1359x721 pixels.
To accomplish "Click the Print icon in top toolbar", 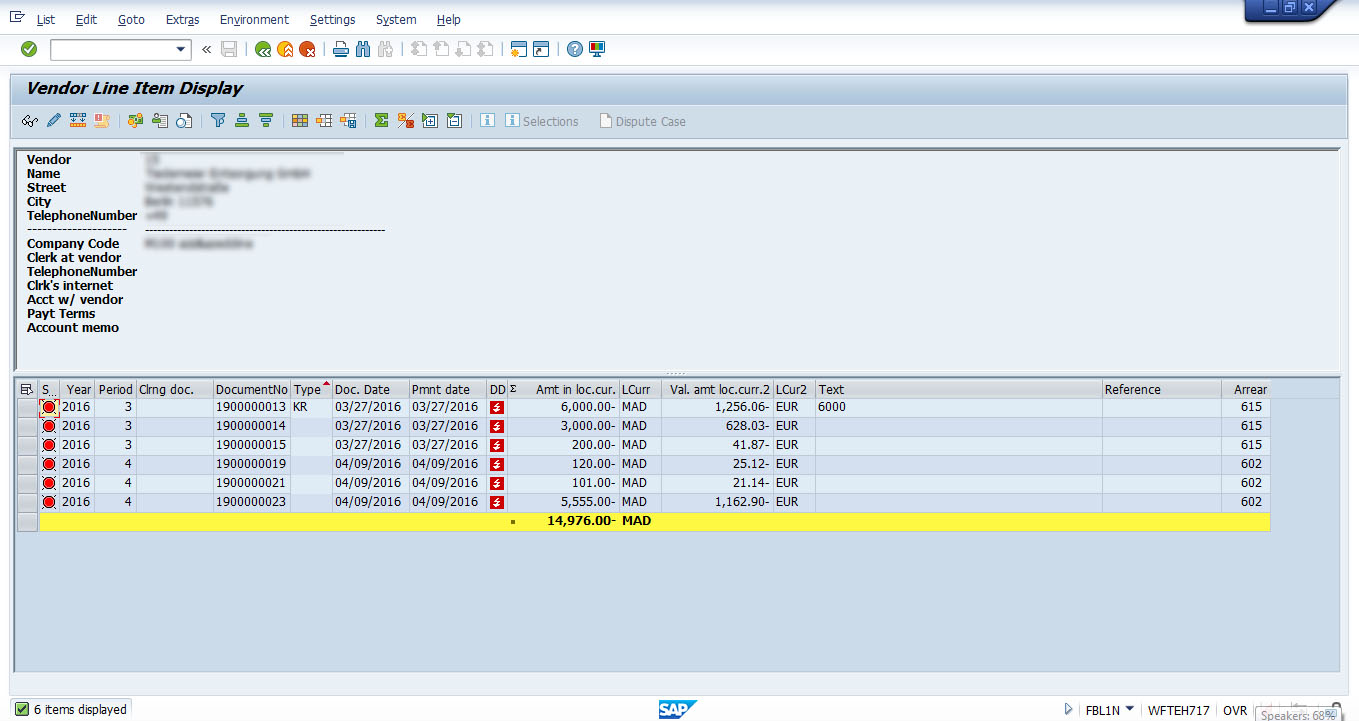I will click(x=341, y=49).
